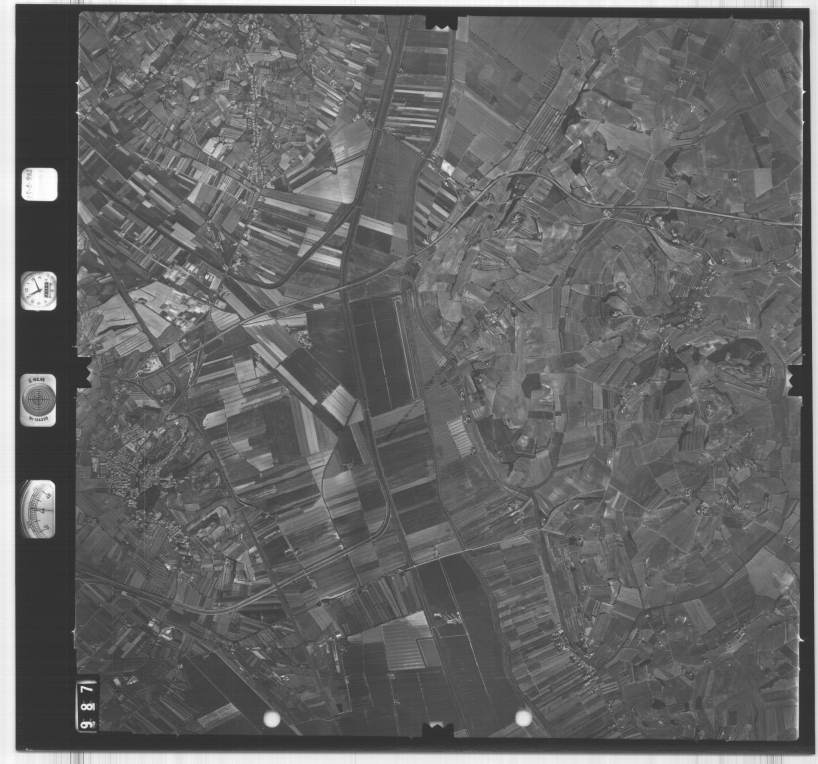The image size is (818, 764).
Task: Click the frame number 987 label
Action: (x=87, y=704)
